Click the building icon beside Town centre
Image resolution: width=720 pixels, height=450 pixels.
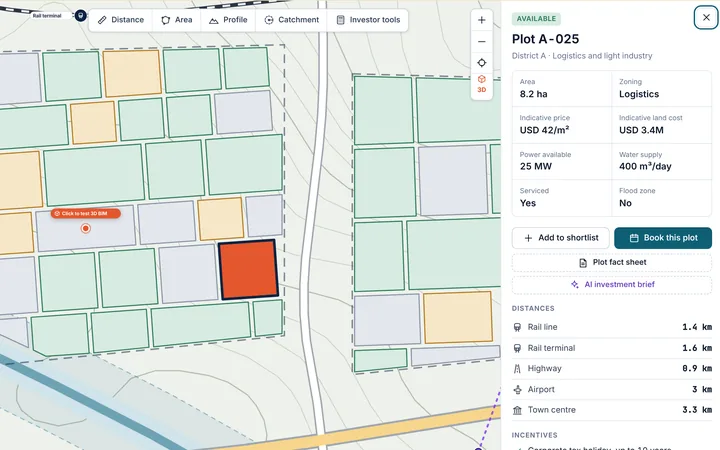518,410
